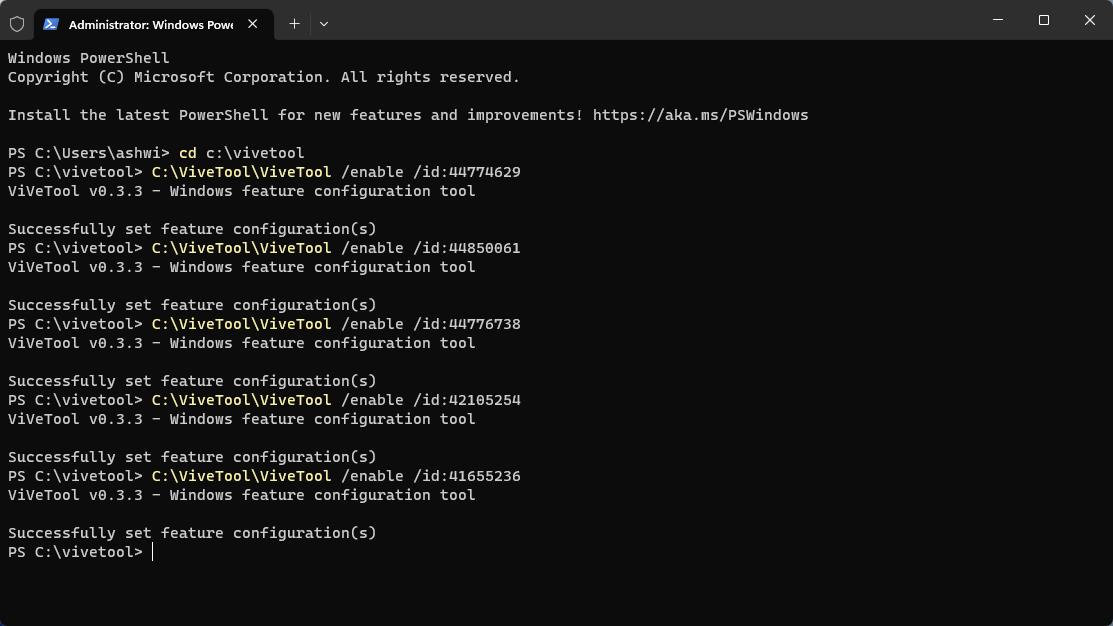Click the ViVeTool v0.3.3 version banner line
This screenshot has width=1113, height=626.
click(240, 190)
